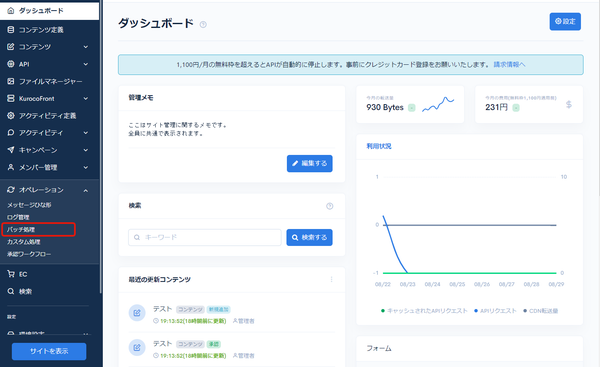Click edit icon of the 承認 テスト entry

(137, 347)
